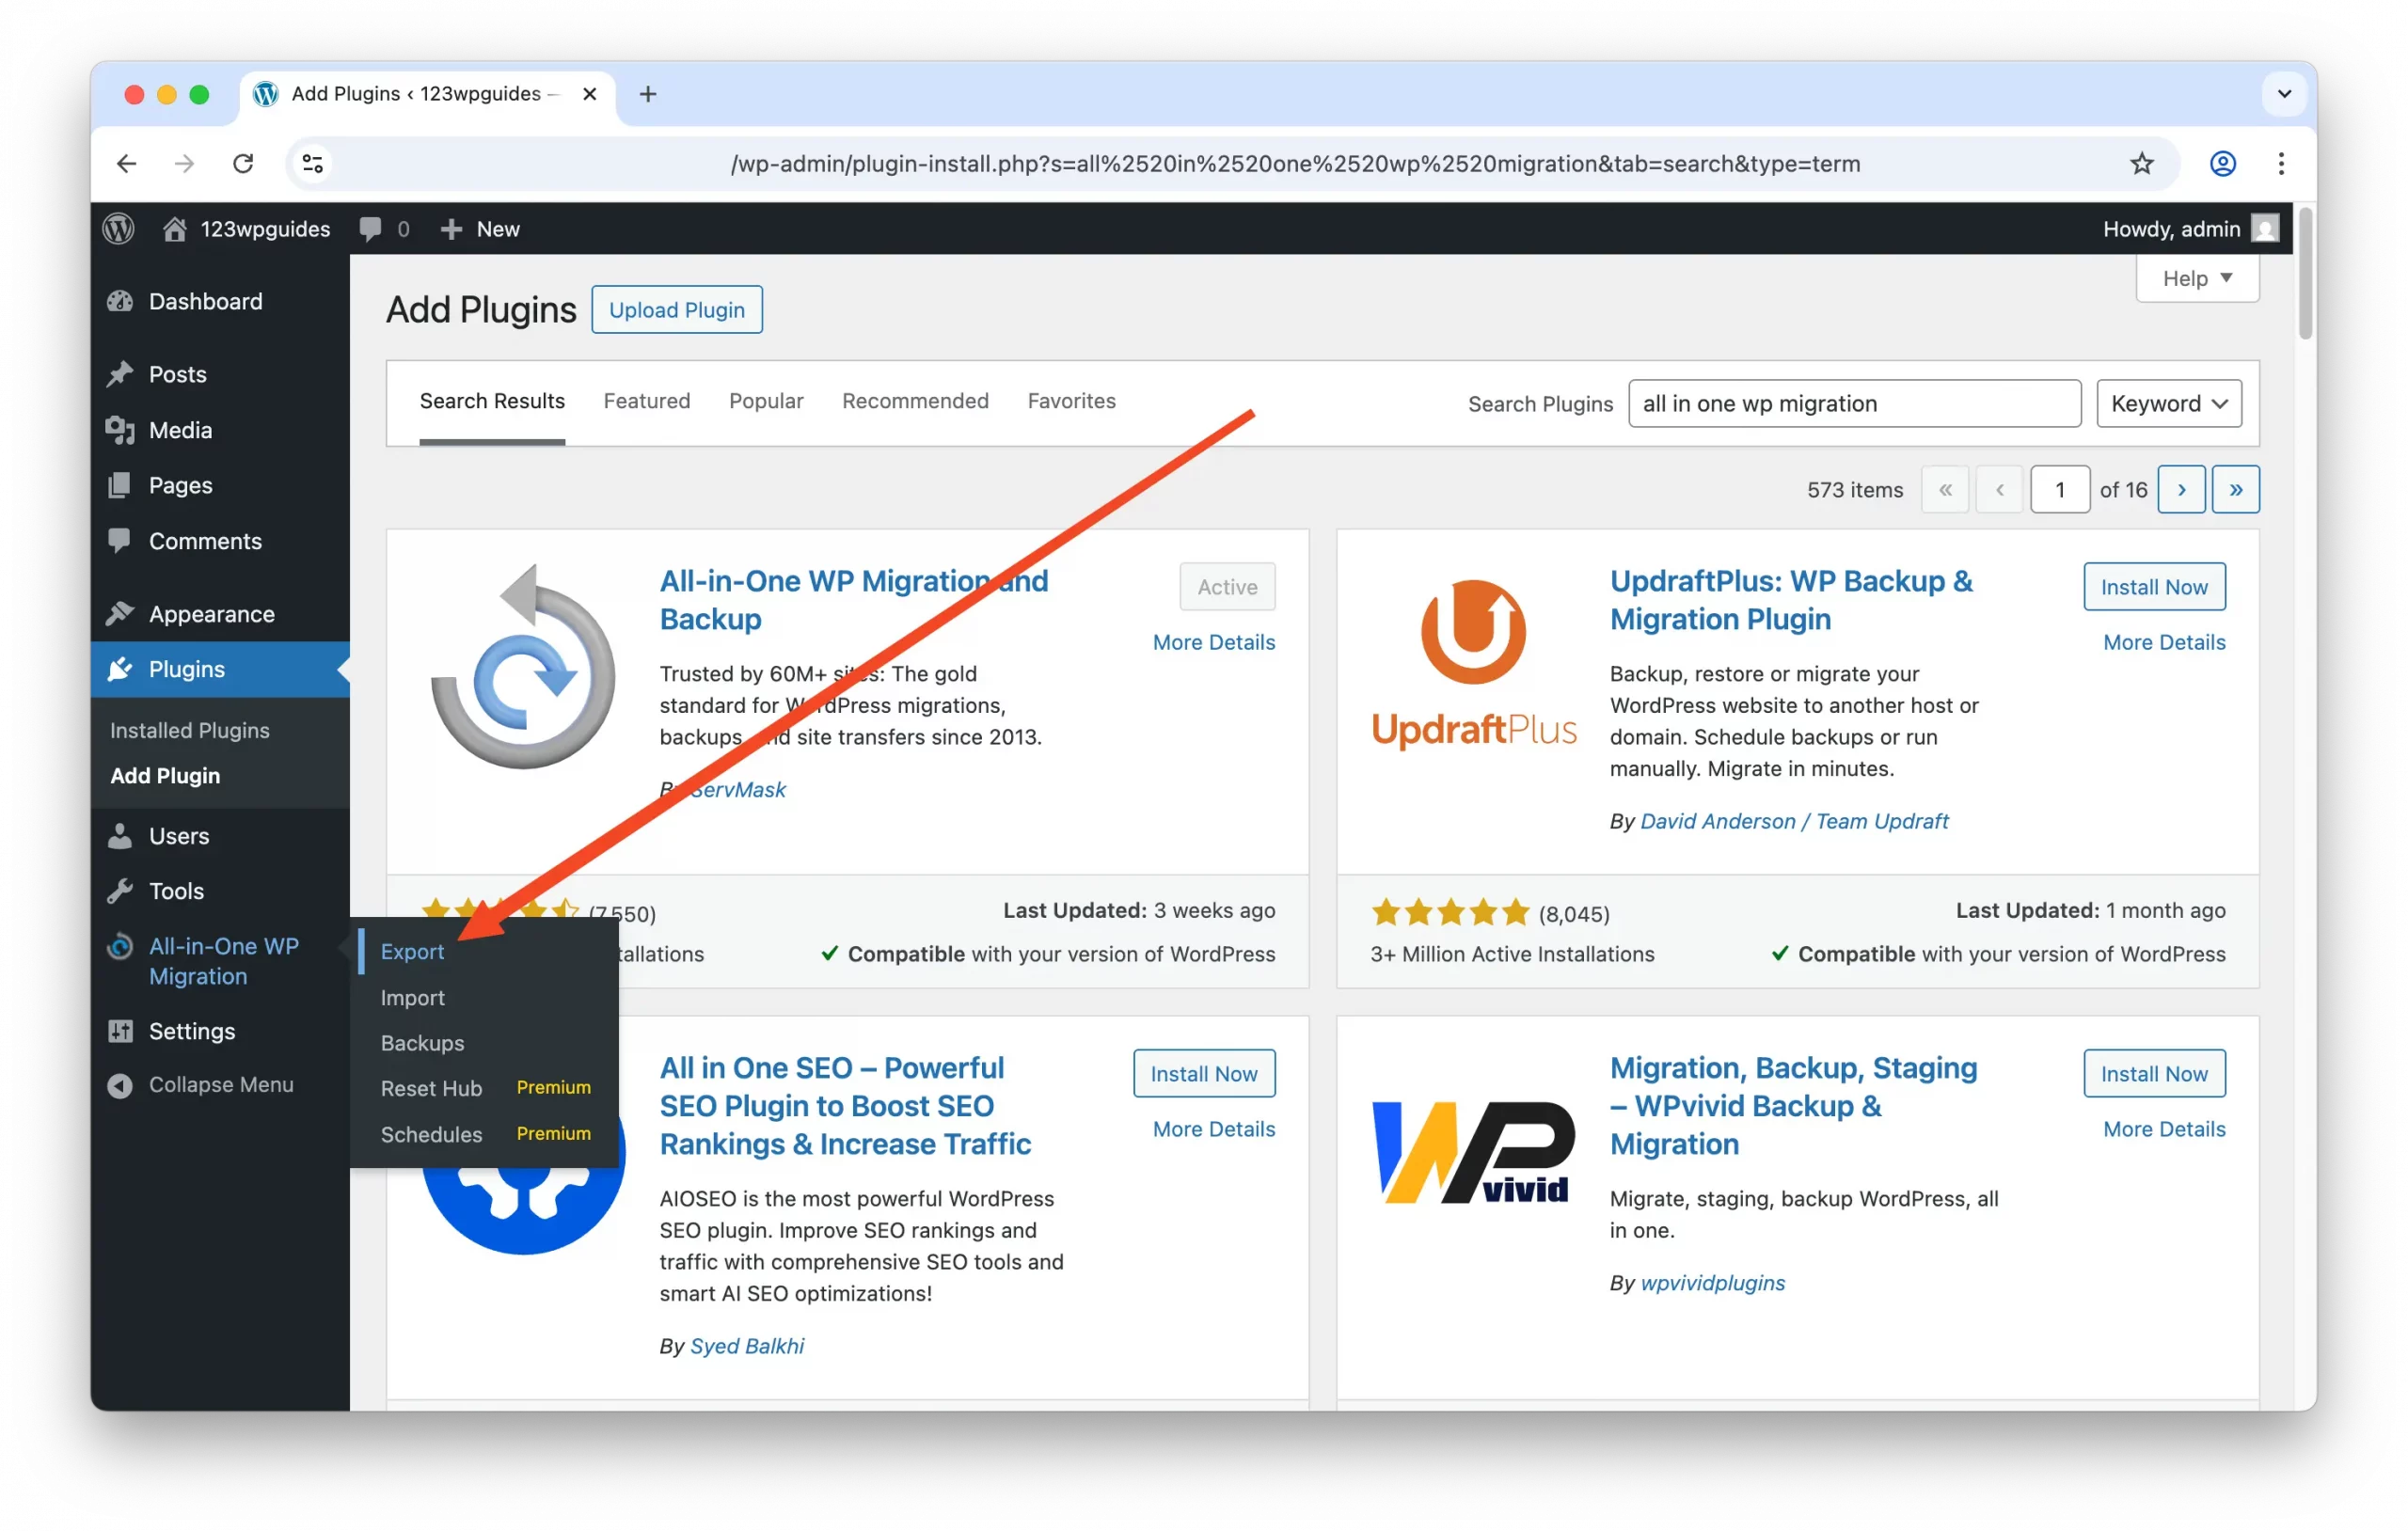Click the Collapse Menu arrow icon
The height and width of the screenshot is (1531, 2408).
tap(120, 1085)
